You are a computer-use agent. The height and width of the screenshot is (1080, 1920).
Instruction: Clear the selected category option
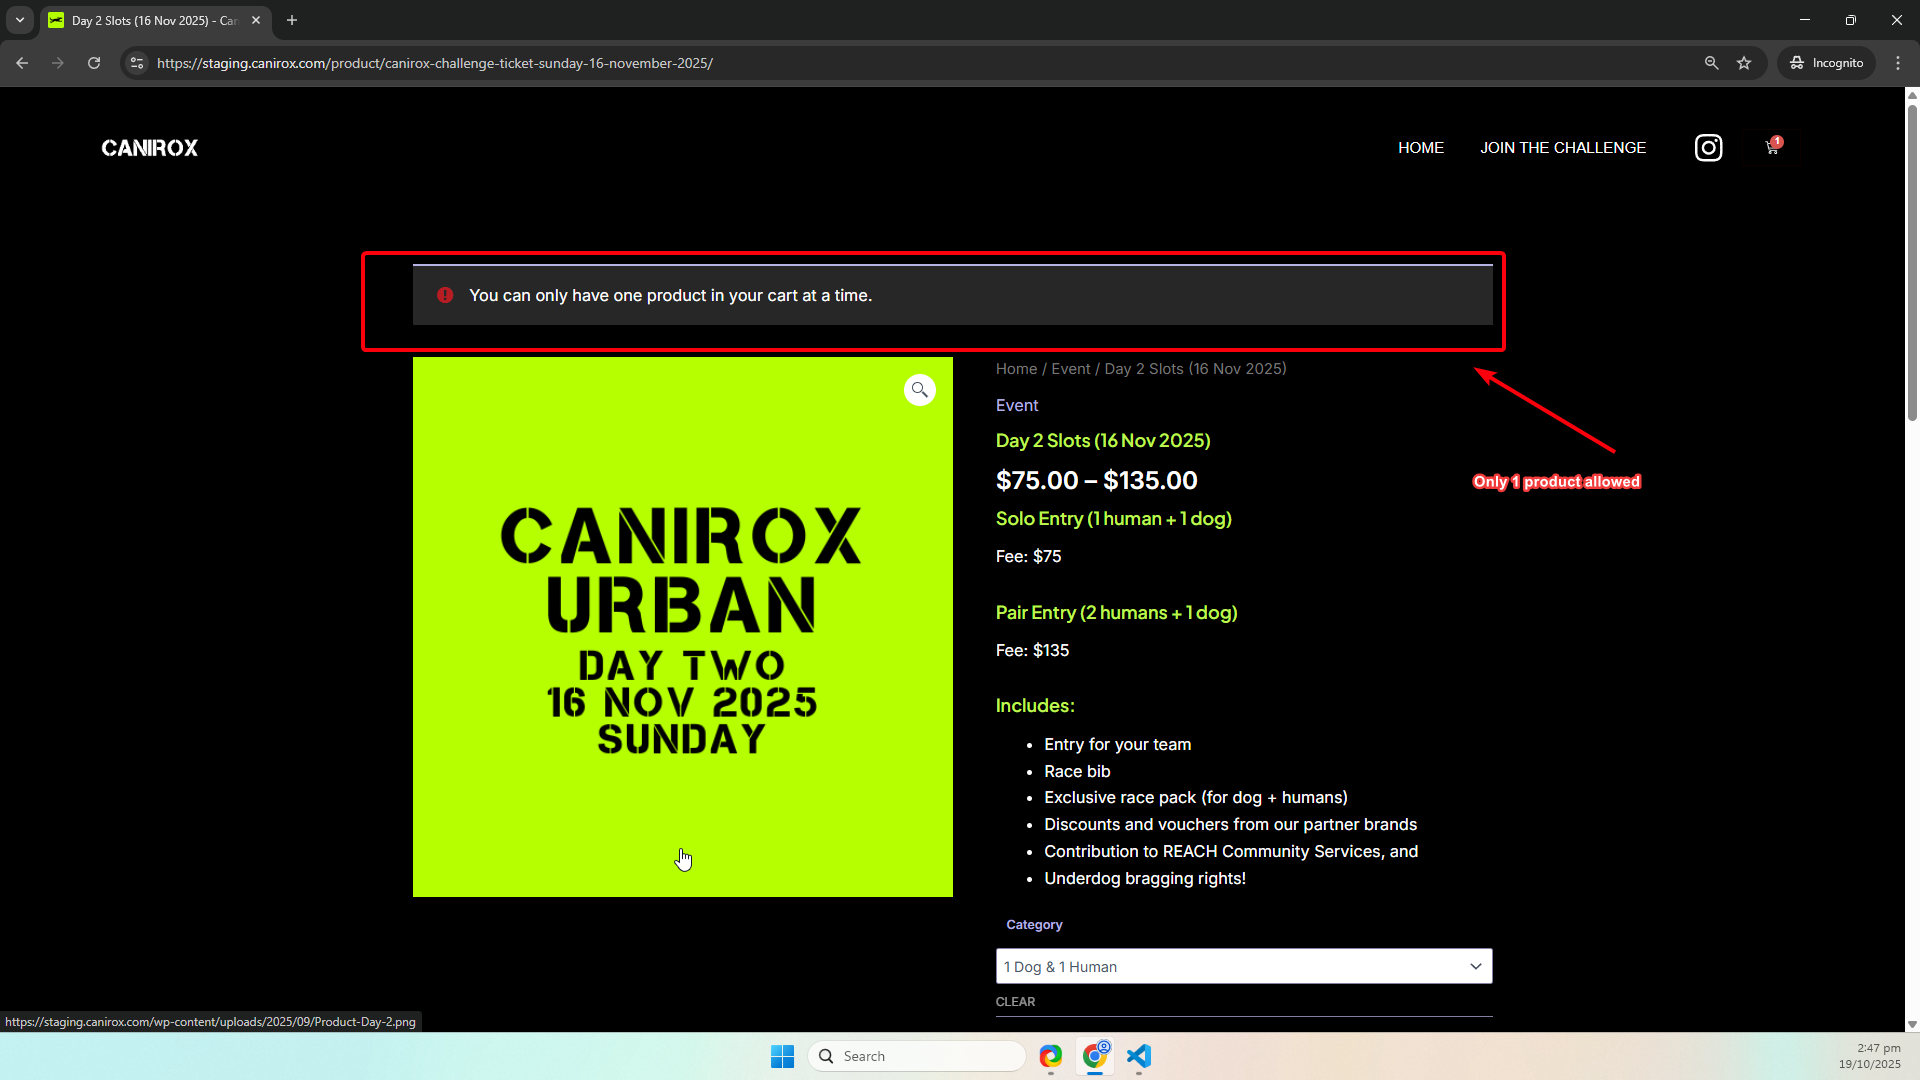click(x=1015, y=1002)
